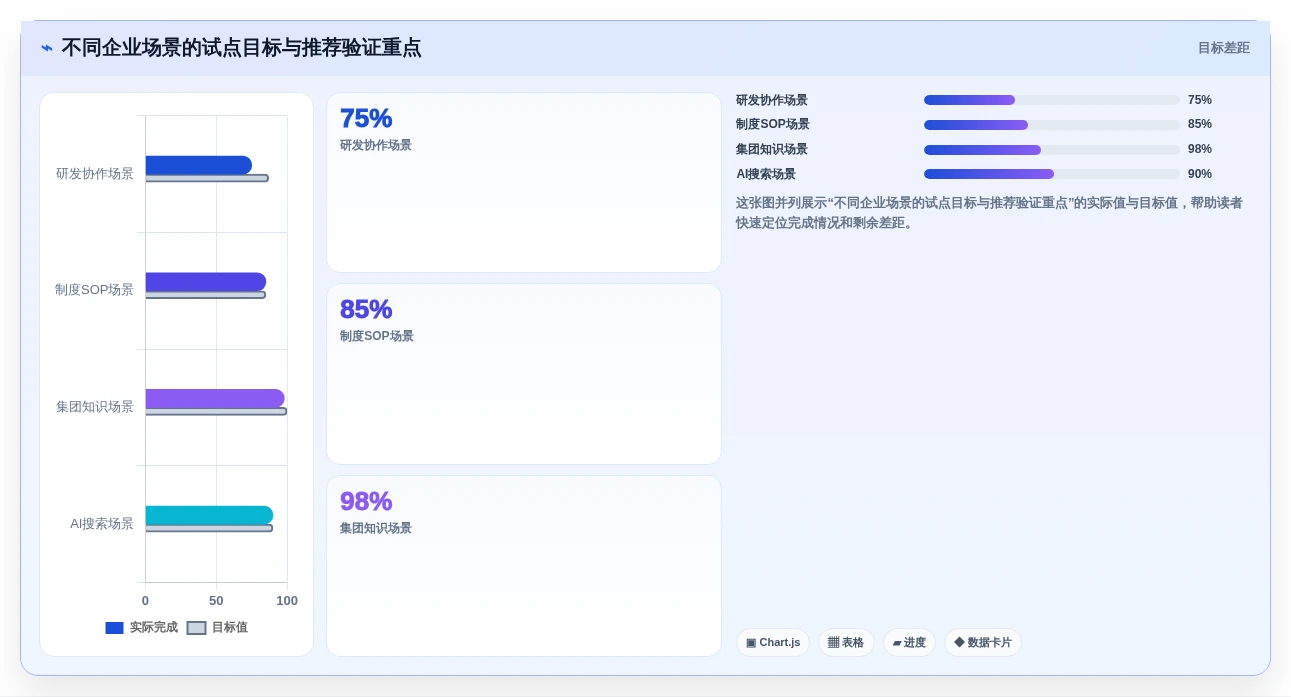
Task: Click the 目标差距 label in header
Action: pos(1223,48)
